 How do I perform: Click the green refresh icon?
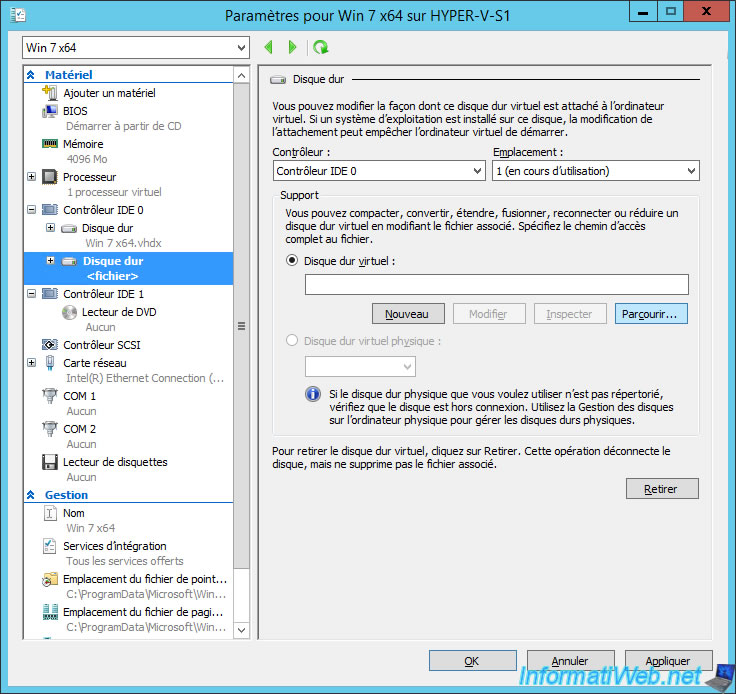coord(321,47)
